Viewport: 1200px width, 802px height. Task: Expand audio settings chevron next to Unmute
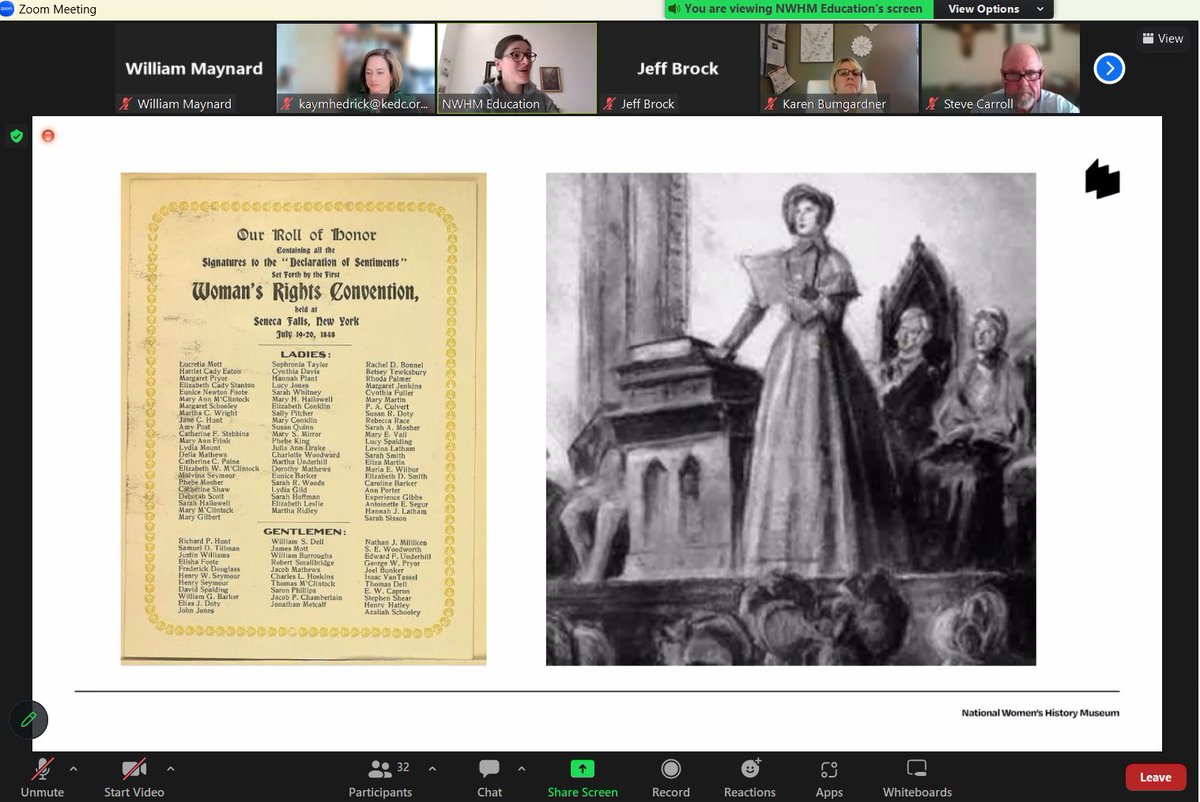tap(73, 770)
